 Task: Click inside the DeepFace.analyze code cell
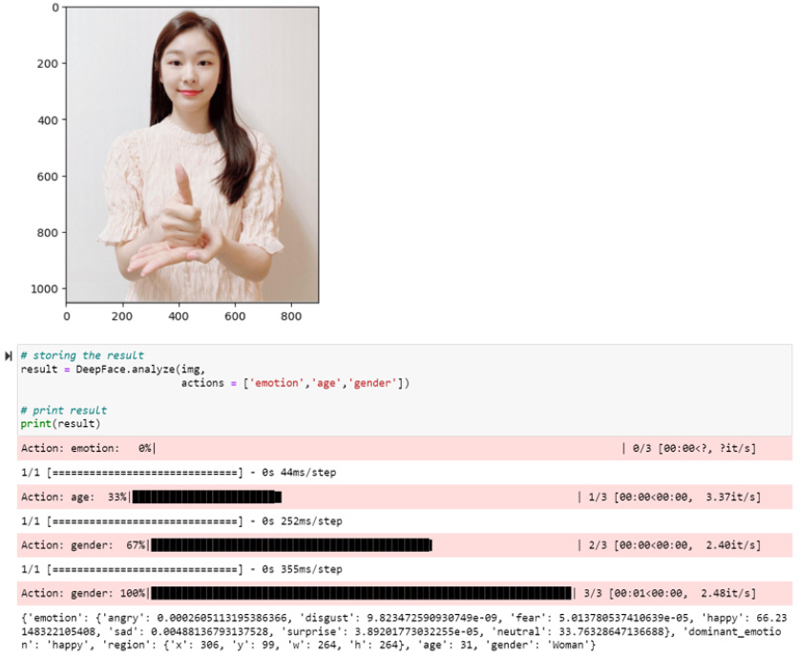(x=405, y=390)
